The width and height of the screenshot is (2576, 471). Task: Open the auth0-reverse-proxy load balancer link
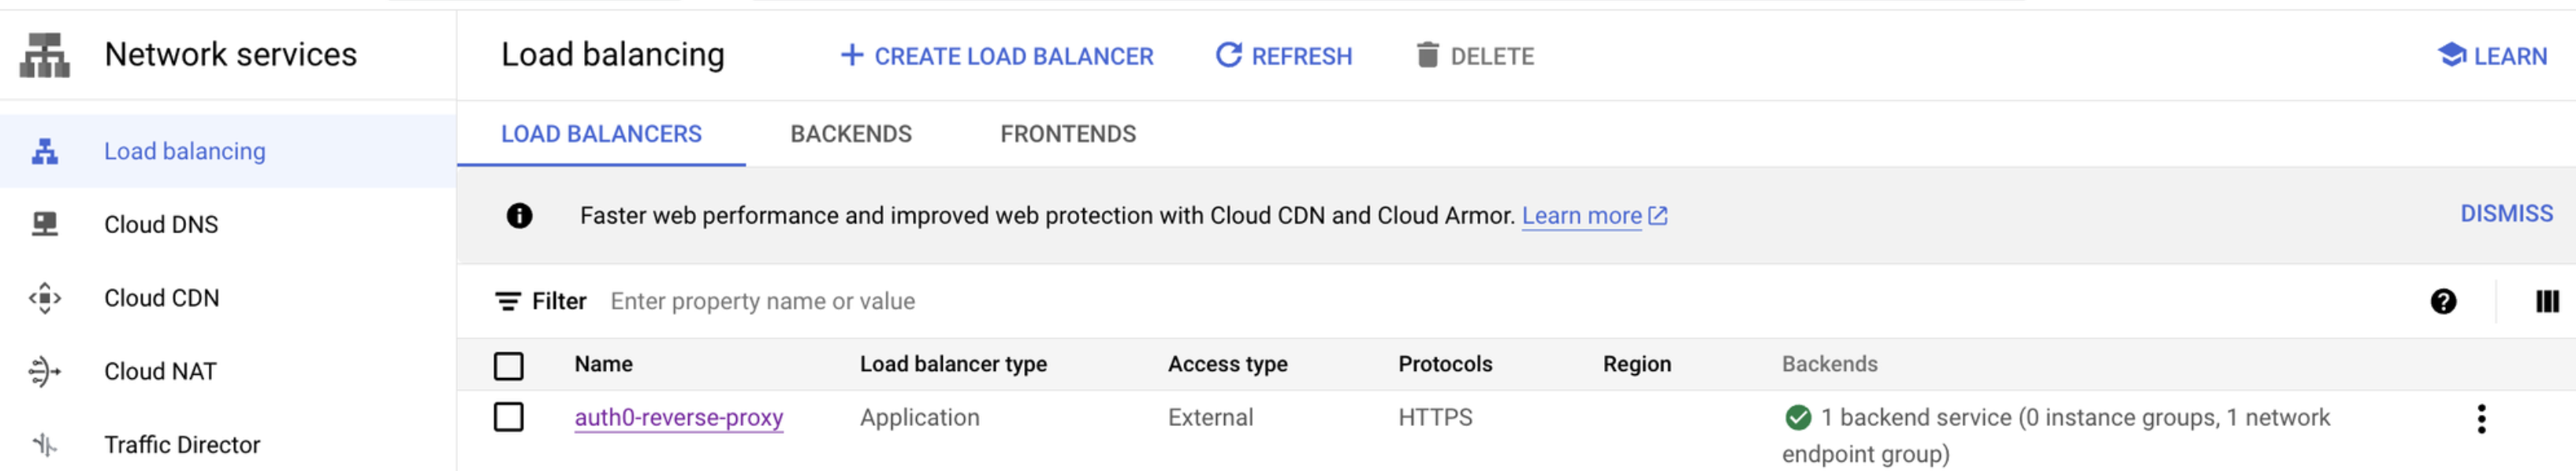(679, 417)
